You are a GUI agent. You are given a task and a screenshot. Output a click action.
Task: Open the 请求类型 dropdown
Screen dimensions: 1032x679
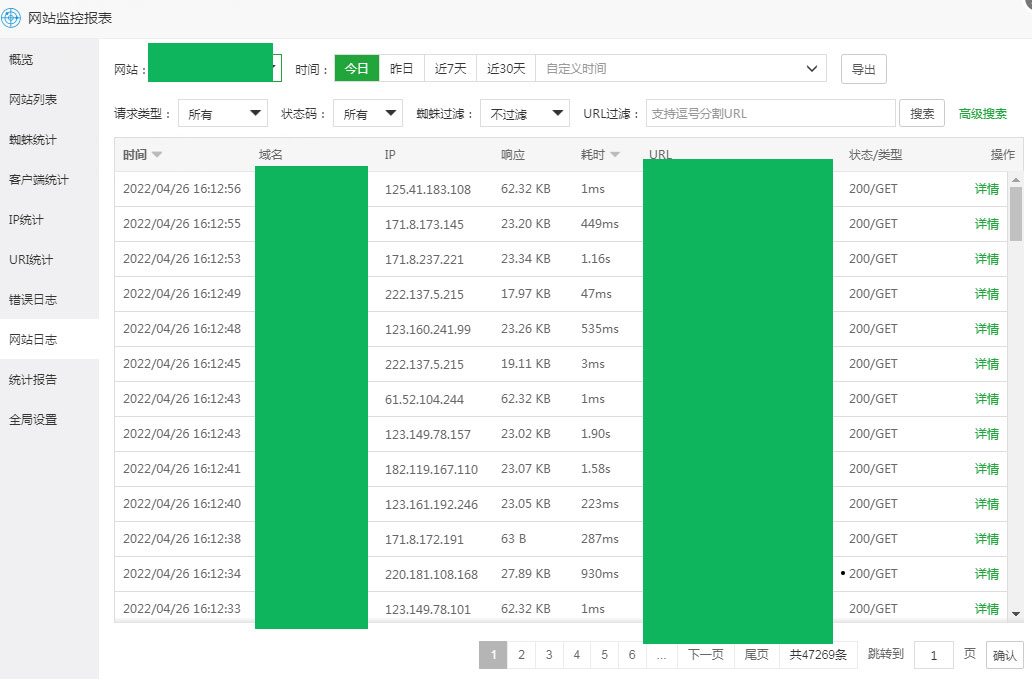coord(223,114)
